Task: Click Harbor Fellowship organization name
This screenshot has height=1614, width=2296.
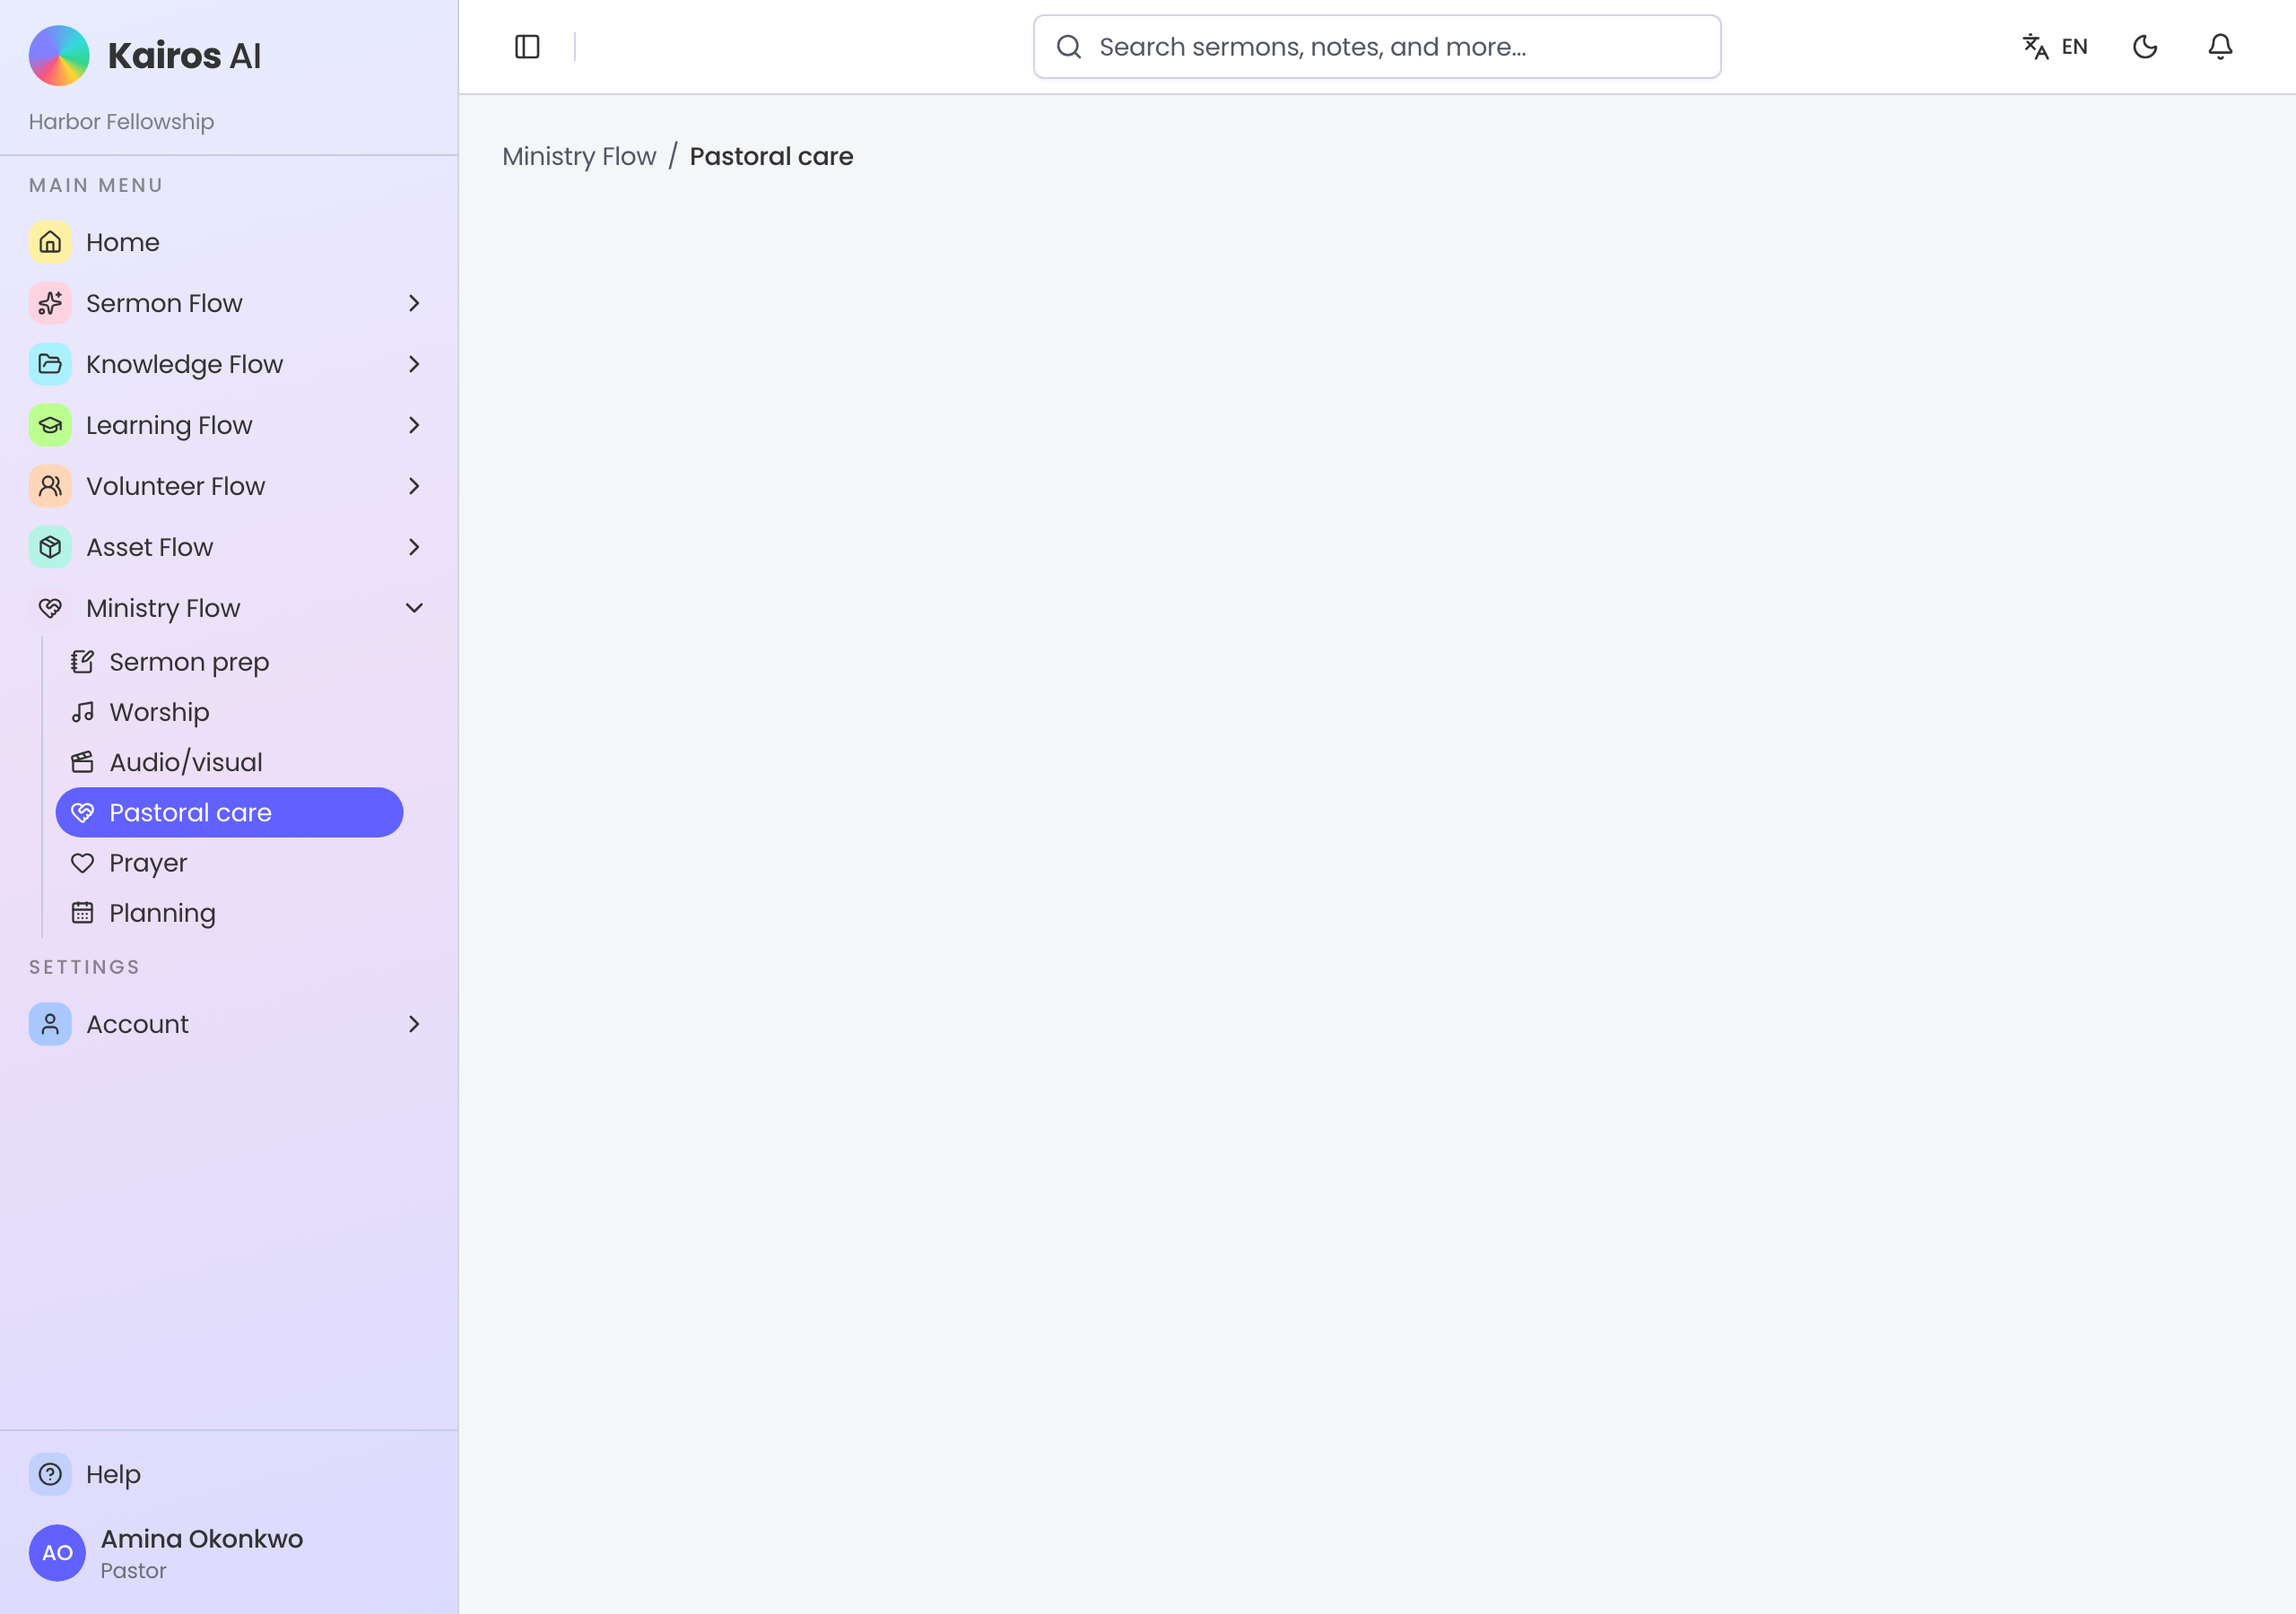Action: coord(121,121)
